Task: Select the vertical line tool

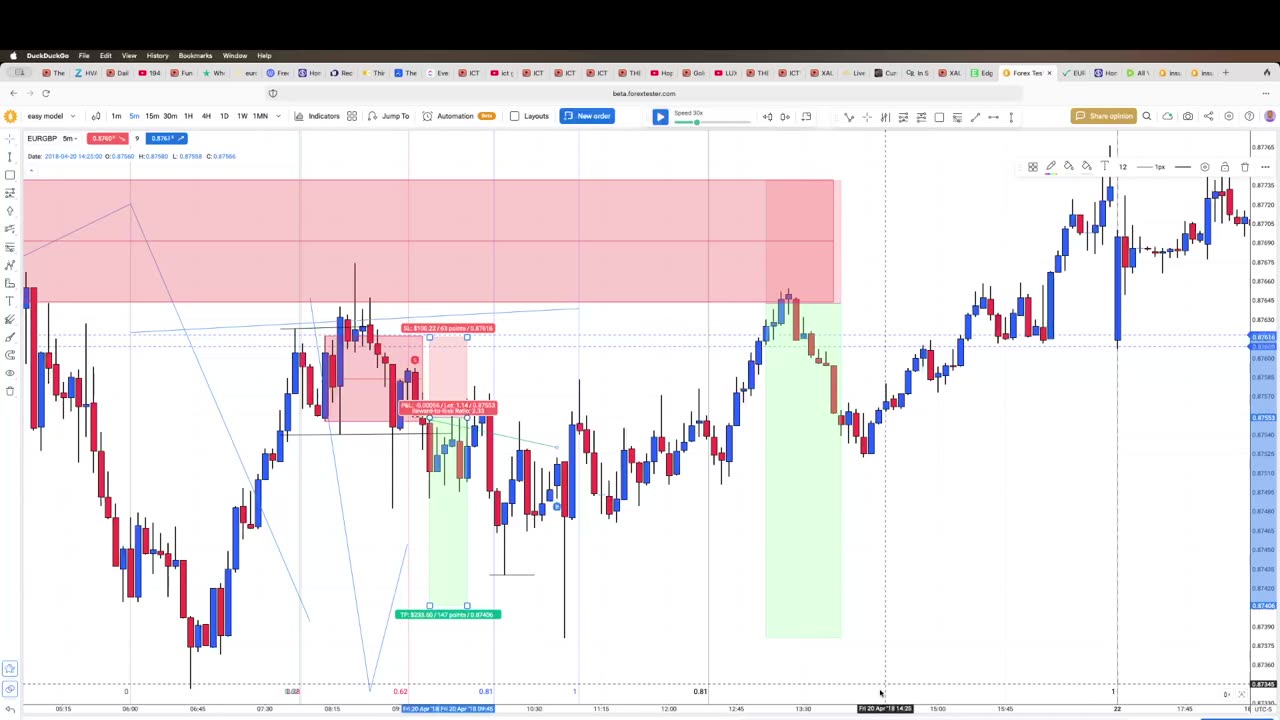Action: [1011, 117]
